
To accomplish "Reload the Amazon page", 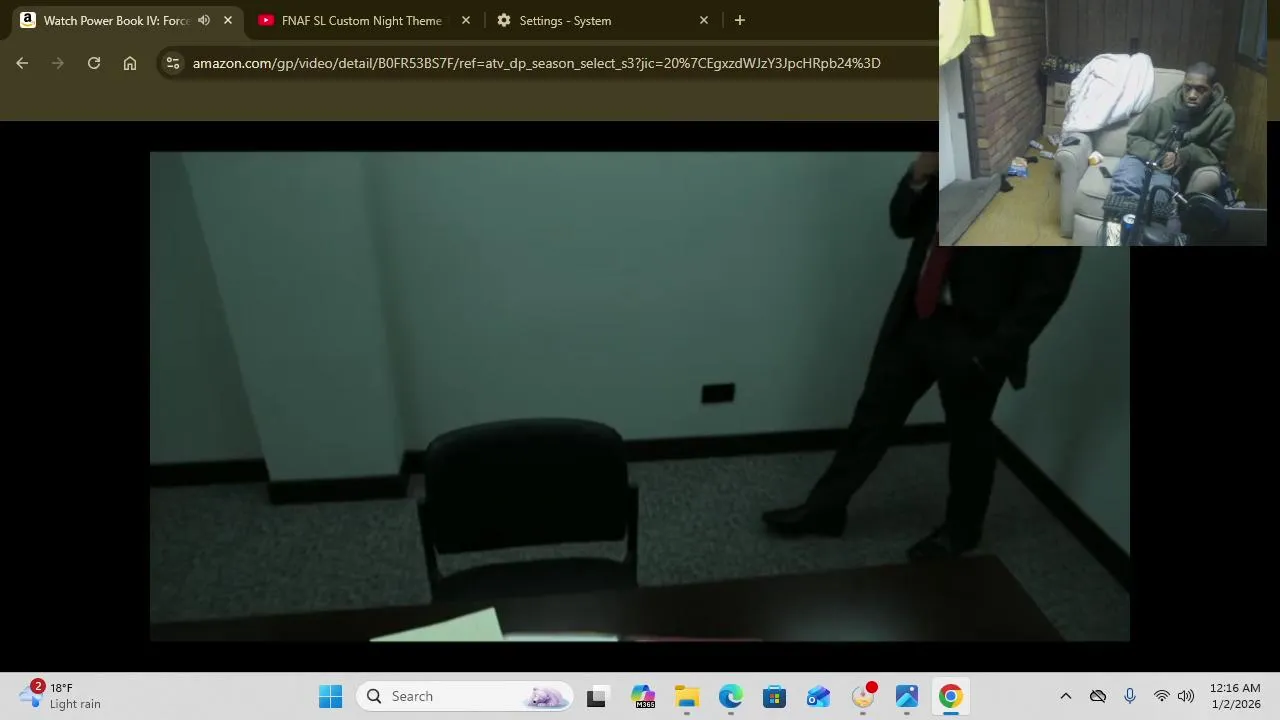I will [94, 63].
